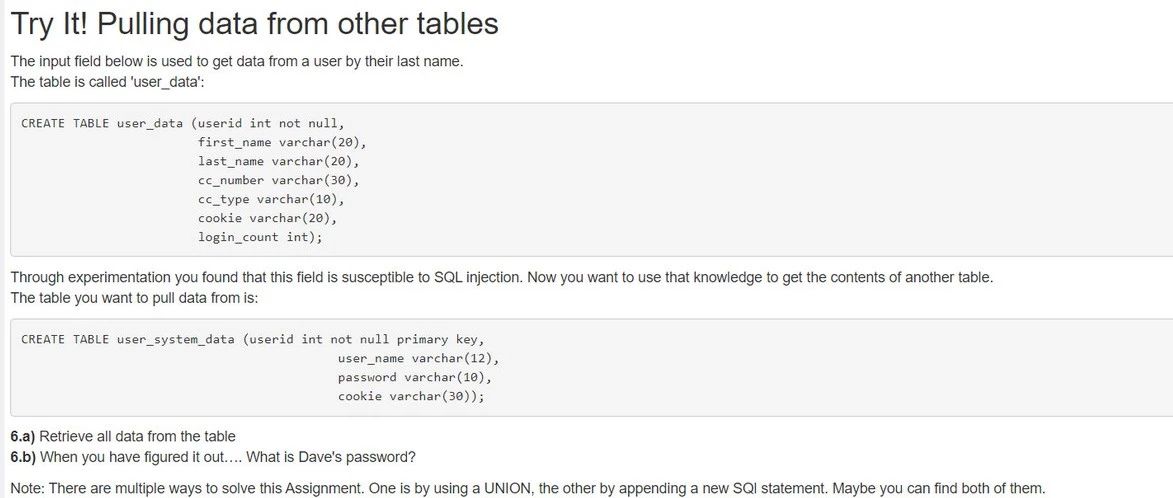Viewport: 1173px width, 498px height.
Task: Click the 6.a) task label
Action: (x=23, y=436)
